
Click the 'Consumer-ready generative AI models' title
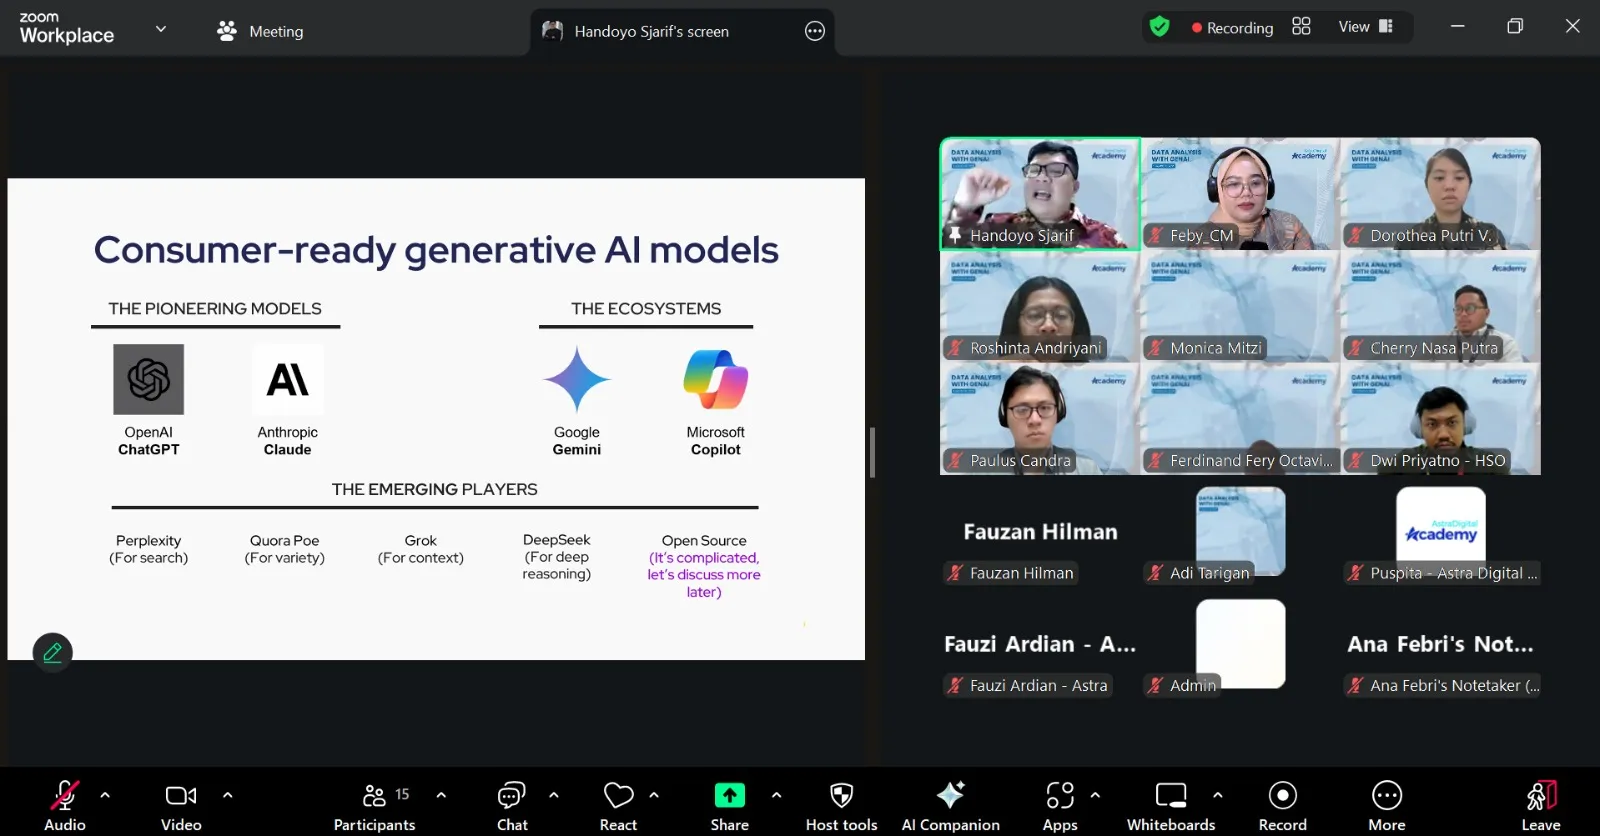coord(436,250)
